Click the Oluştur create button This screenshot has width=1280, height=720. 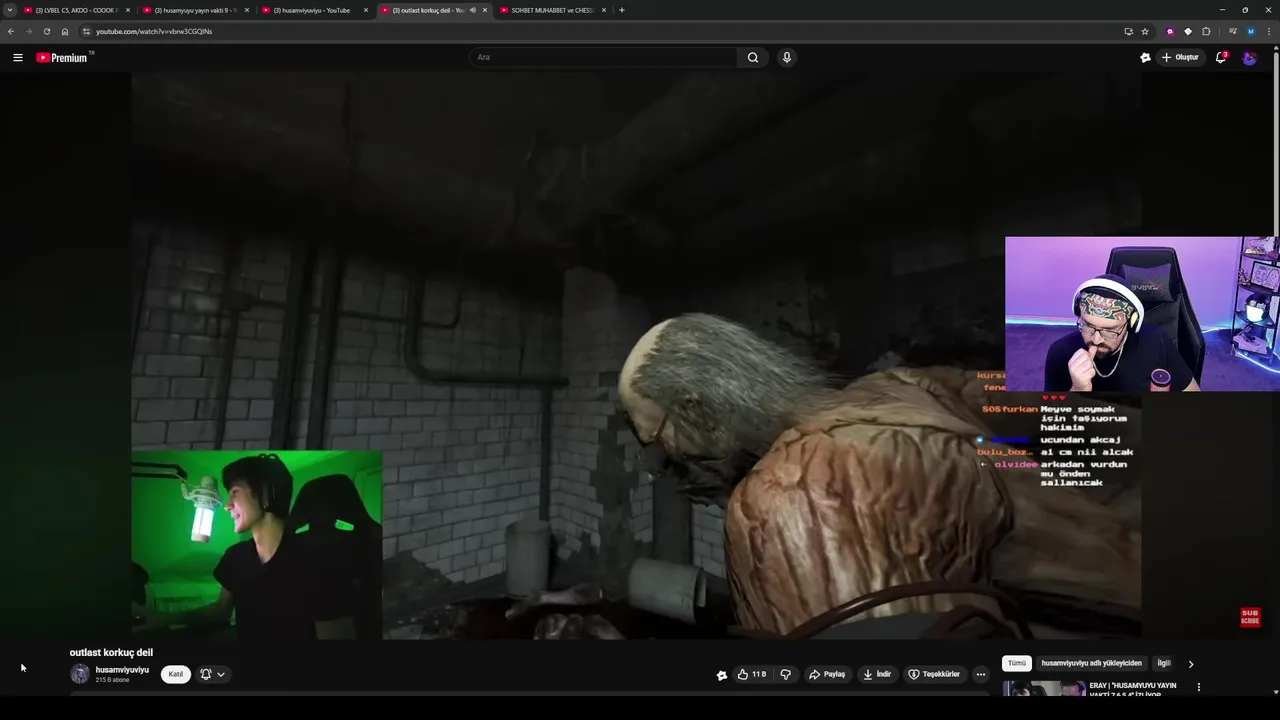tap(1180, 57)
